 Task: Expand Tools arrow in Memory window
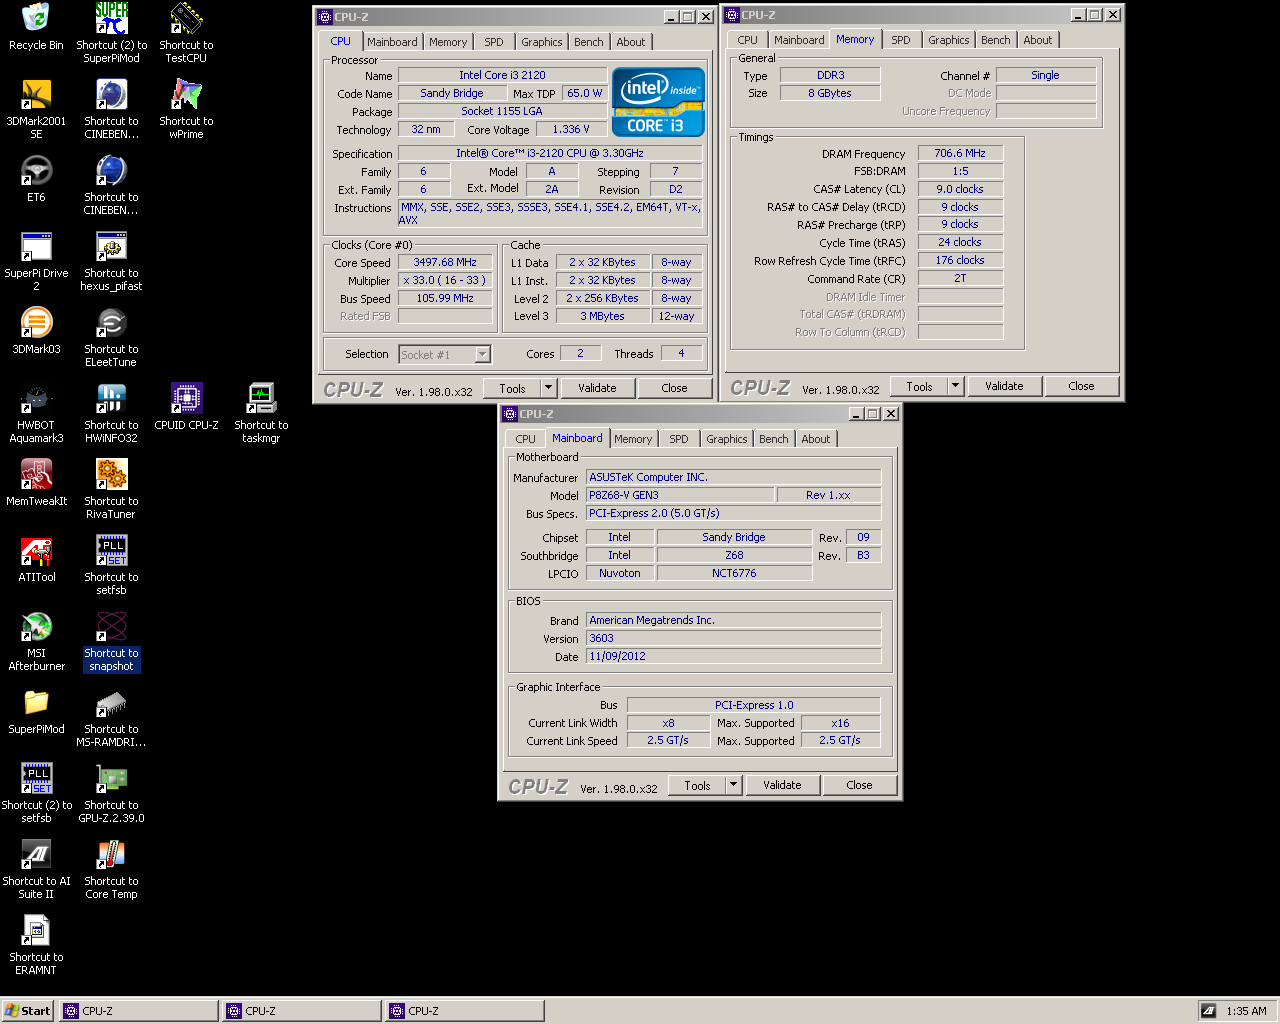955,386
